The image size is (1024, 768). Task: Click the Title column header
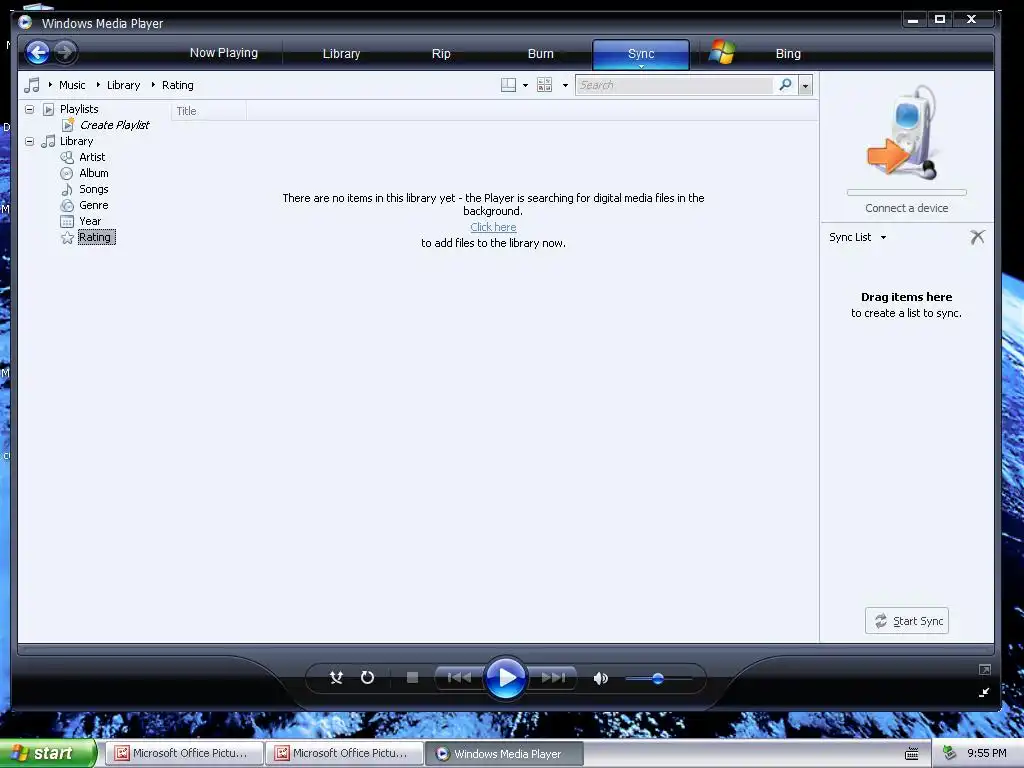[x=209, y=111]
